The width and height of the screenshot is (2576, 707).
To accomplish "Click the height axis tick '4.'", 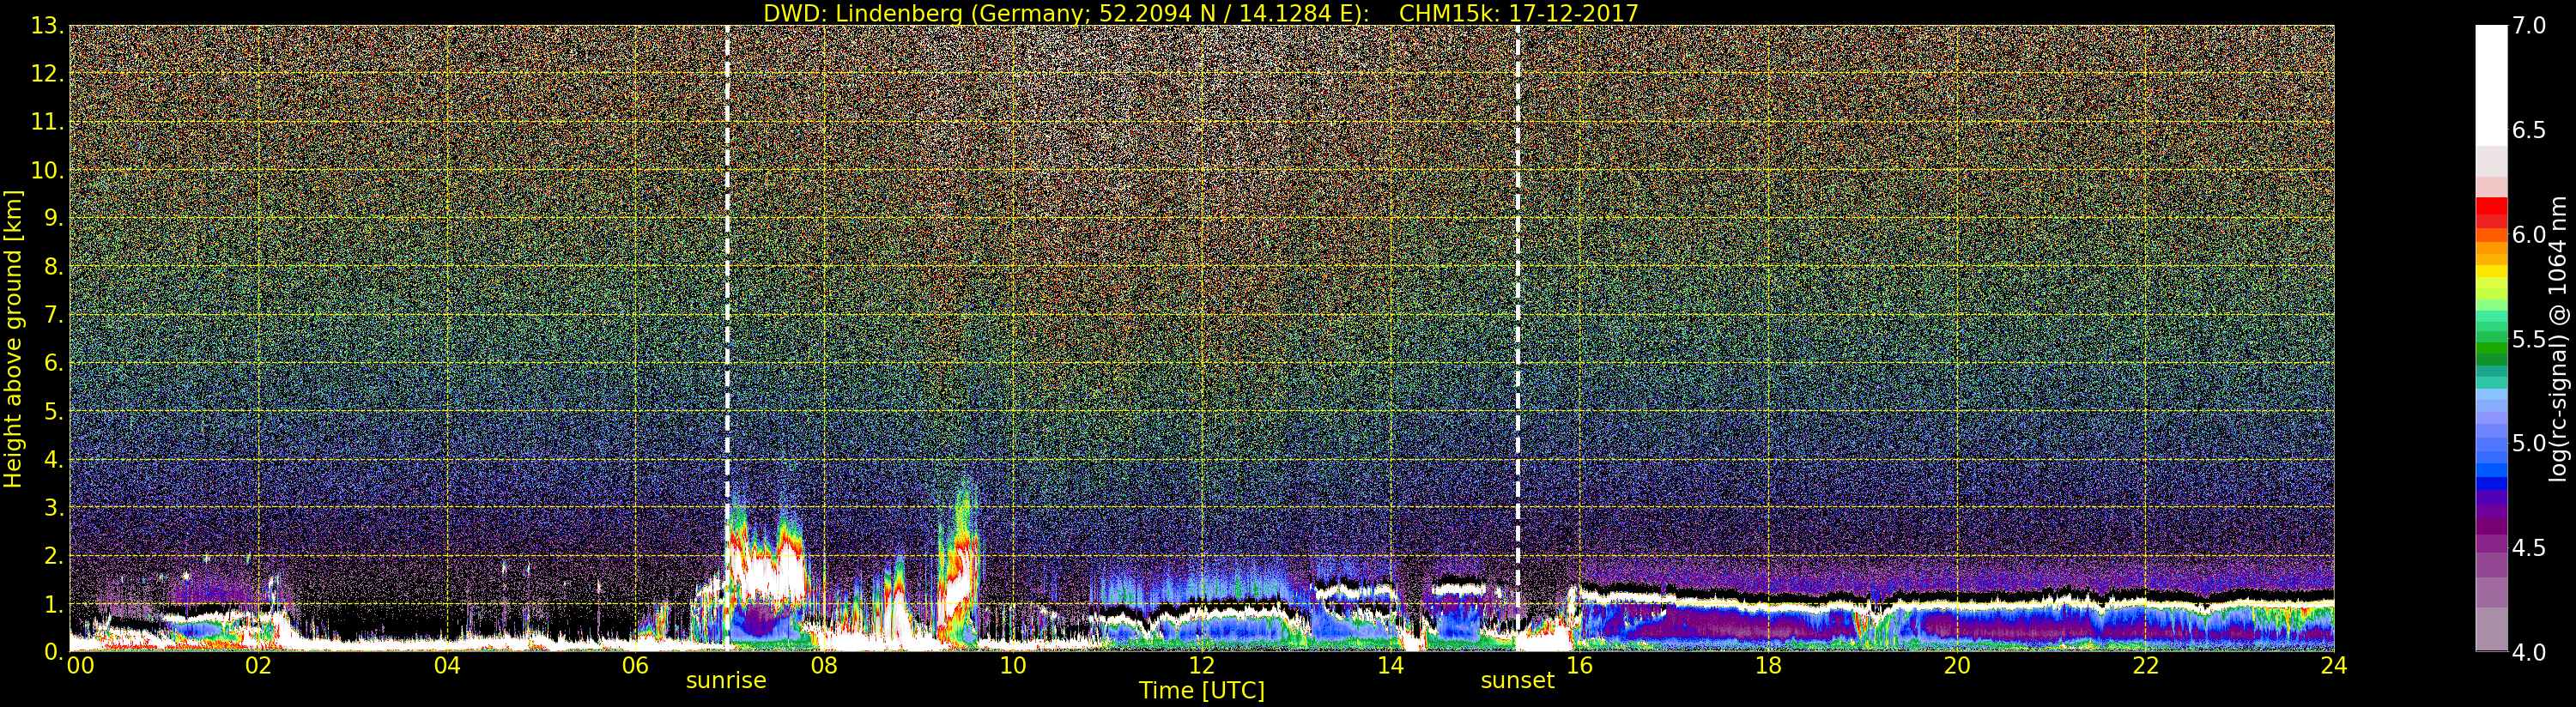I will click(53, 459).
